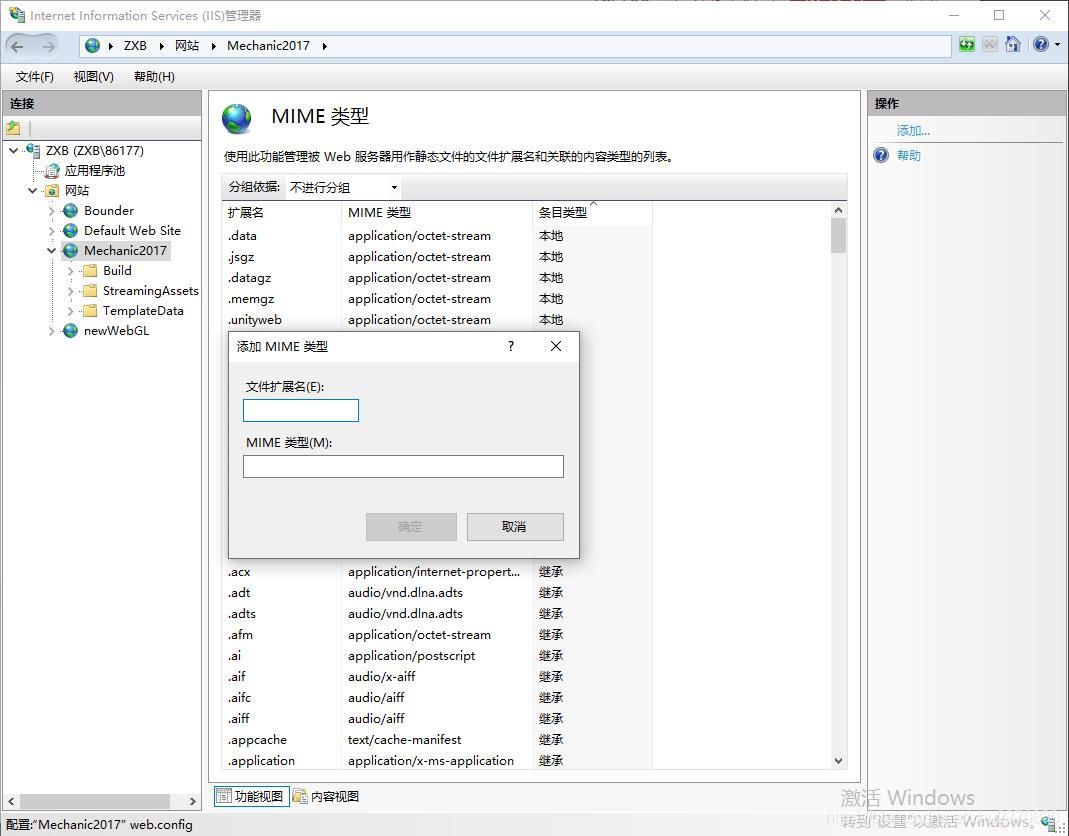Expand the Bounder site node
Image resolution: width=1069 pixels, height=836 pixels.
tap(52, 211)
